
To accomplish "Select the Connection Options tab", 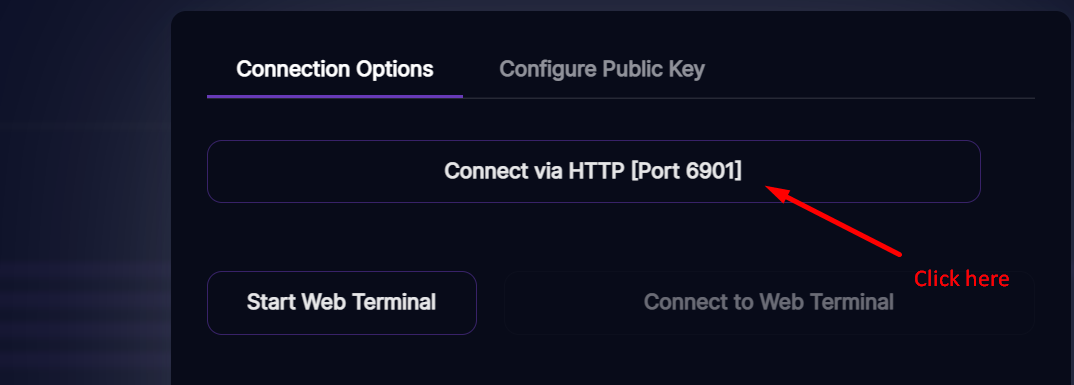I will pos(334,69).
